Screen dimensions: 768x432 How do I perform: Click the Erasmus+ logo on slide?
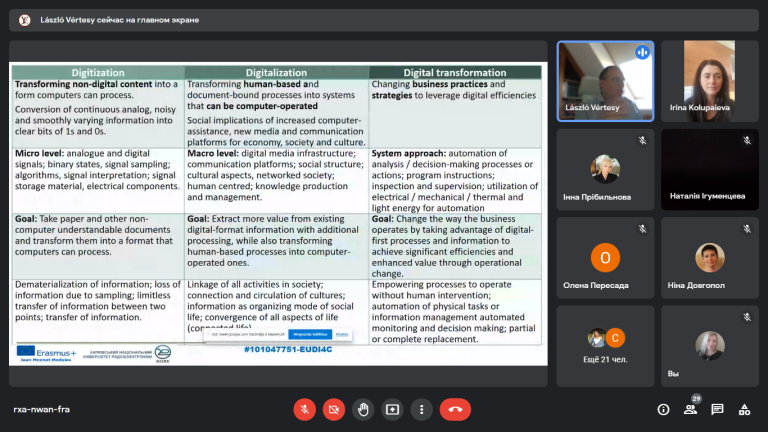click(x=47, y=353)
